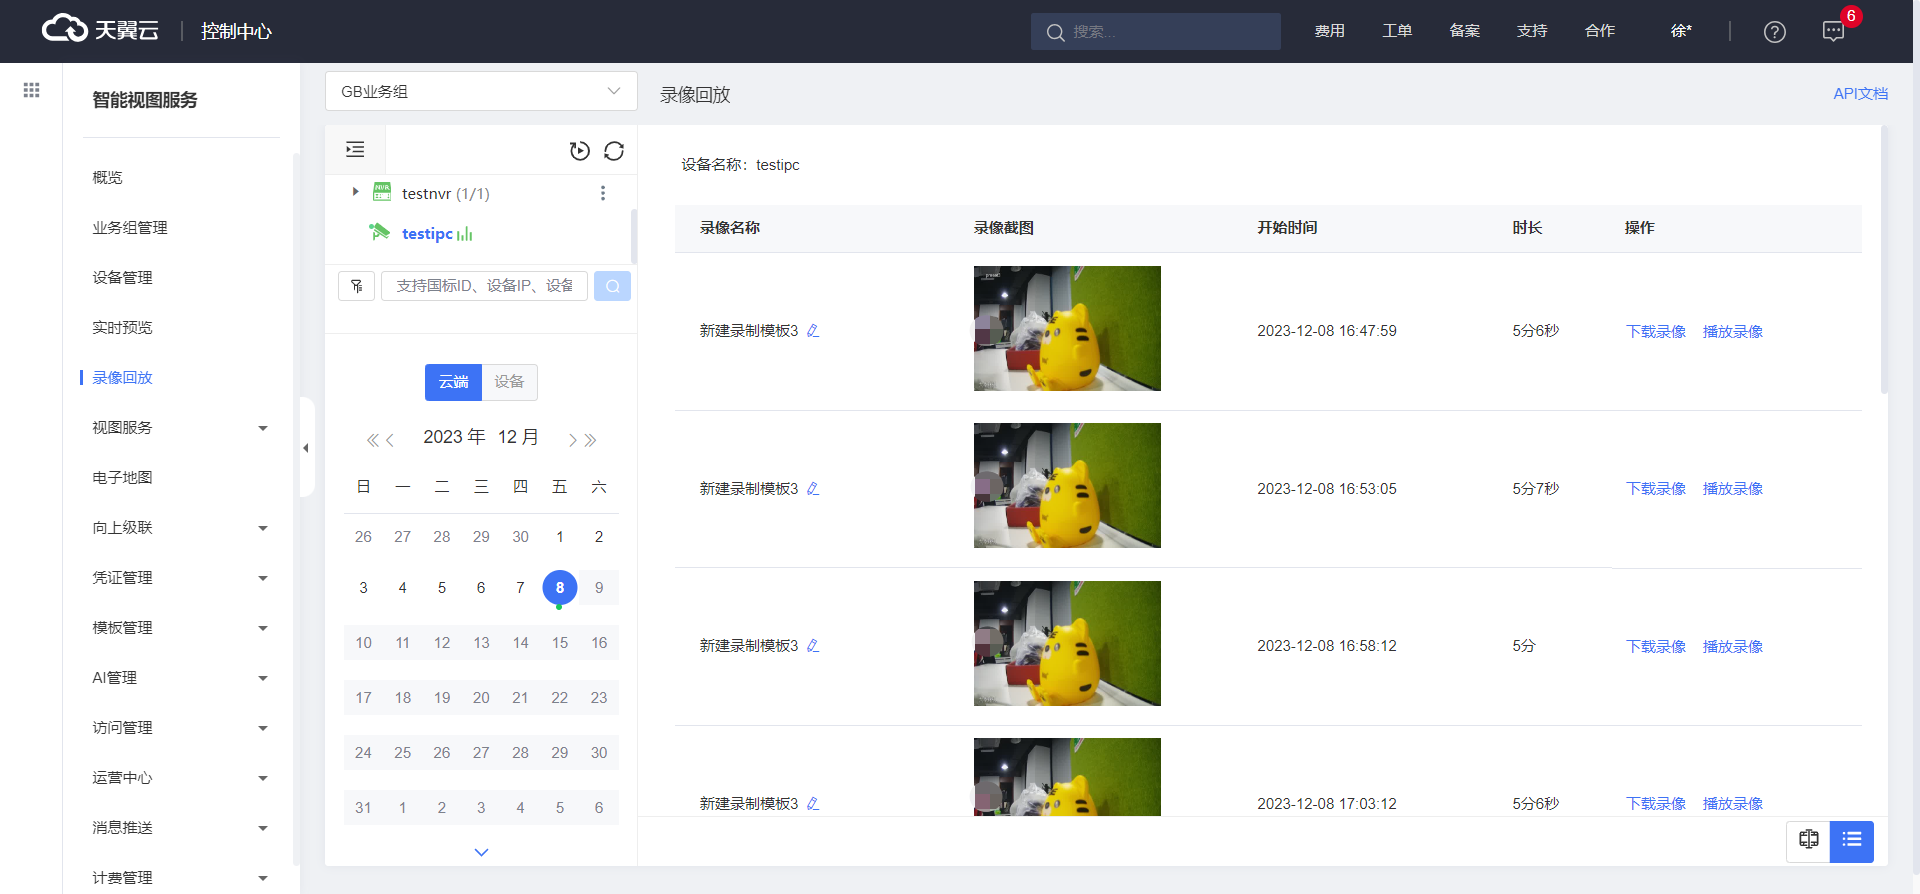Play the recording starting 16:47:59
The width and height of the screenshot is (1920, 894).
(1732, 331)
